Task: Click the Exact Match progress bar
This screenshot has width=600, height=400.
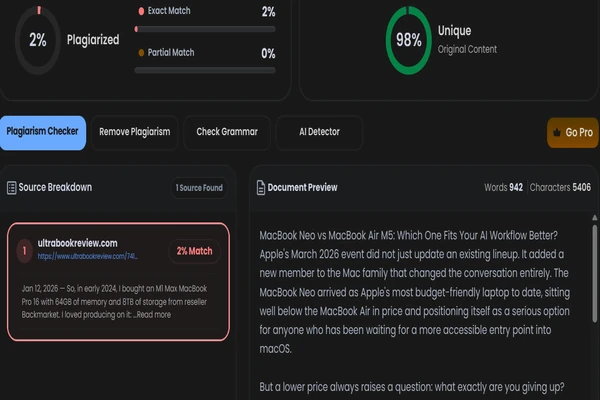Action: [205, 29]
